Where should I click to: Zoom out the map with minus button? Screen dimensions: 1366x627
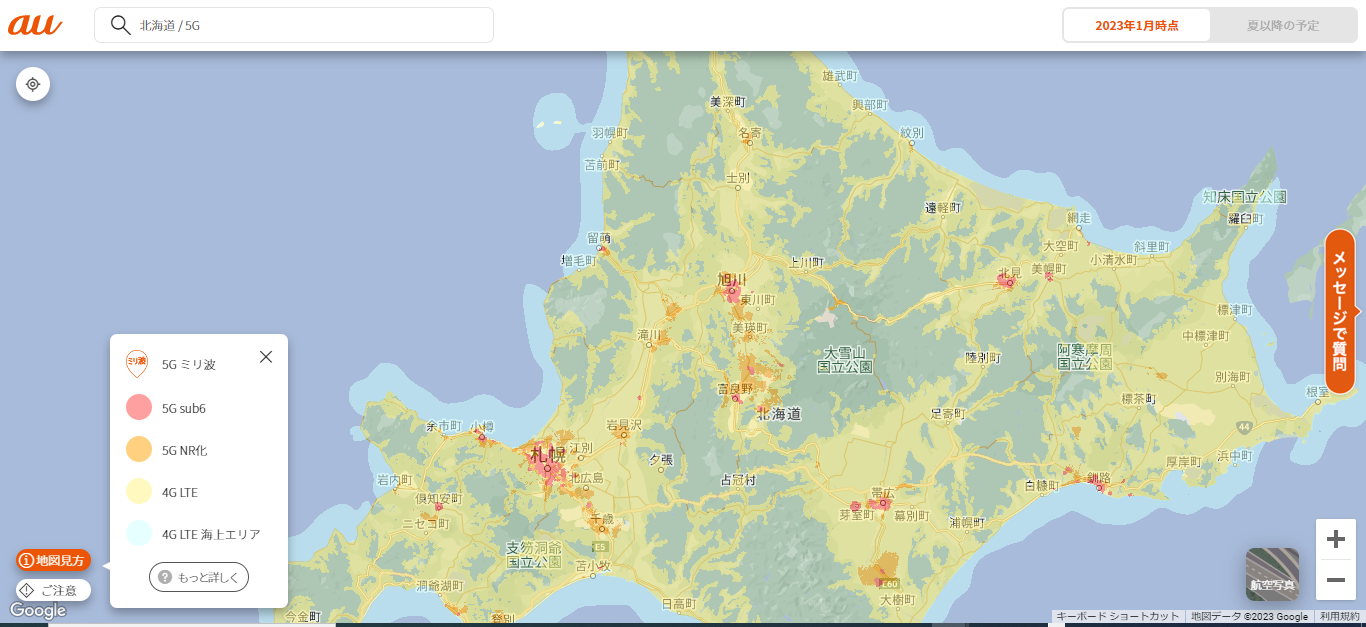pos(1335,580)
